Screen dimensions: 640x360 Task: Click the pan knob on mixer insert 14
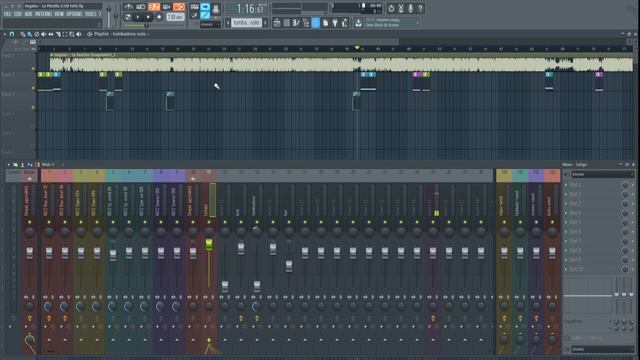(257, 232)
